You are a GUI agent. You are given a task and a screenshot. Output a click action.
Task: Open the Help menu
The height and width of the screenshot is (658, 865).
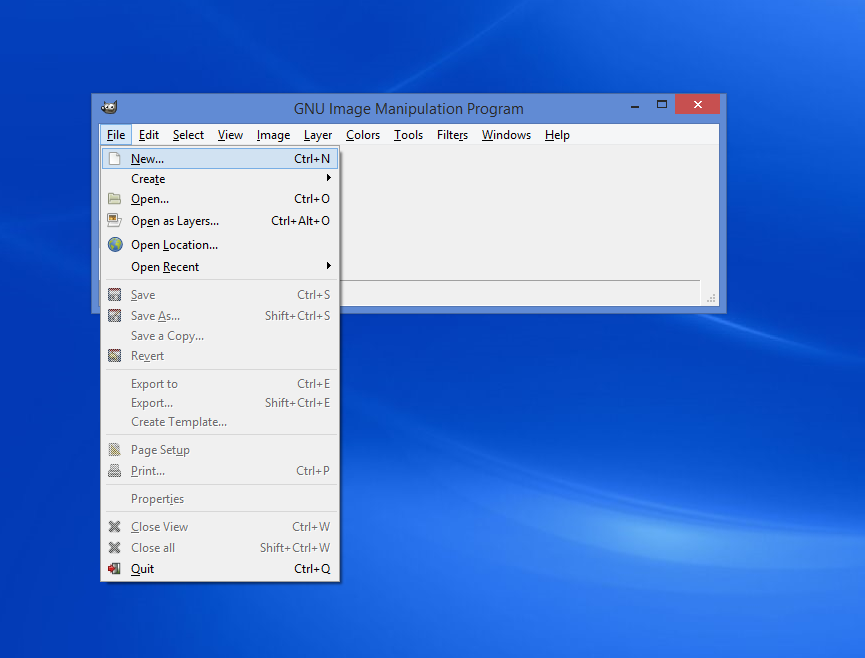557,135
